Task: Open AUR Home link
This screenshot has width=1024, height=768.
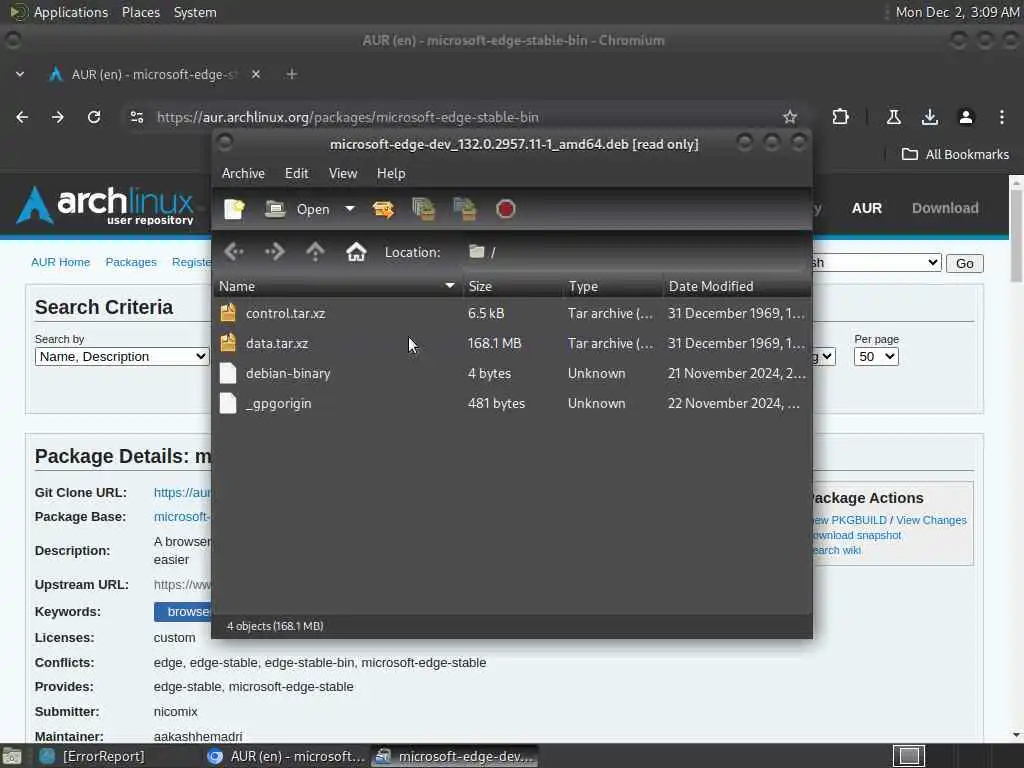Action: pyautogui.click(x=61, y=262)
